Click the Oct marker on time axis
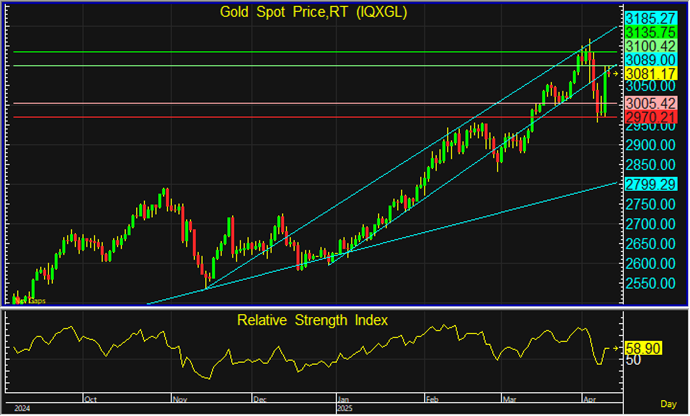This screenshot has width=690, height=416. [x=90, y=399]
